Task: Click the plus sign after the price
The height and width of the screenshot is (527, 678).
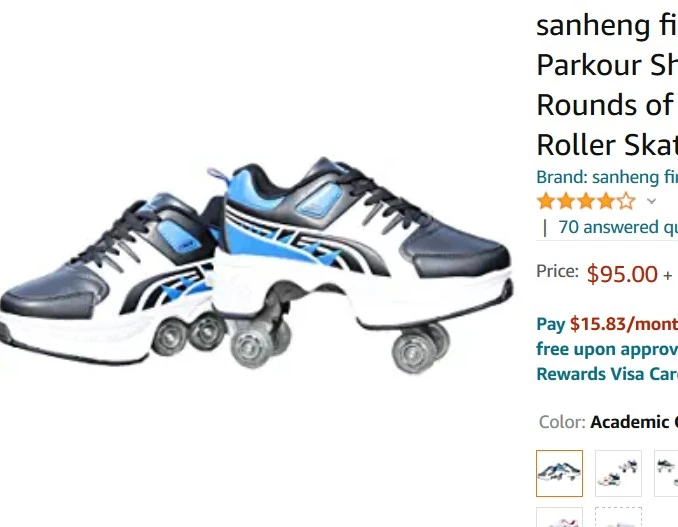Action: pos(668,275)
